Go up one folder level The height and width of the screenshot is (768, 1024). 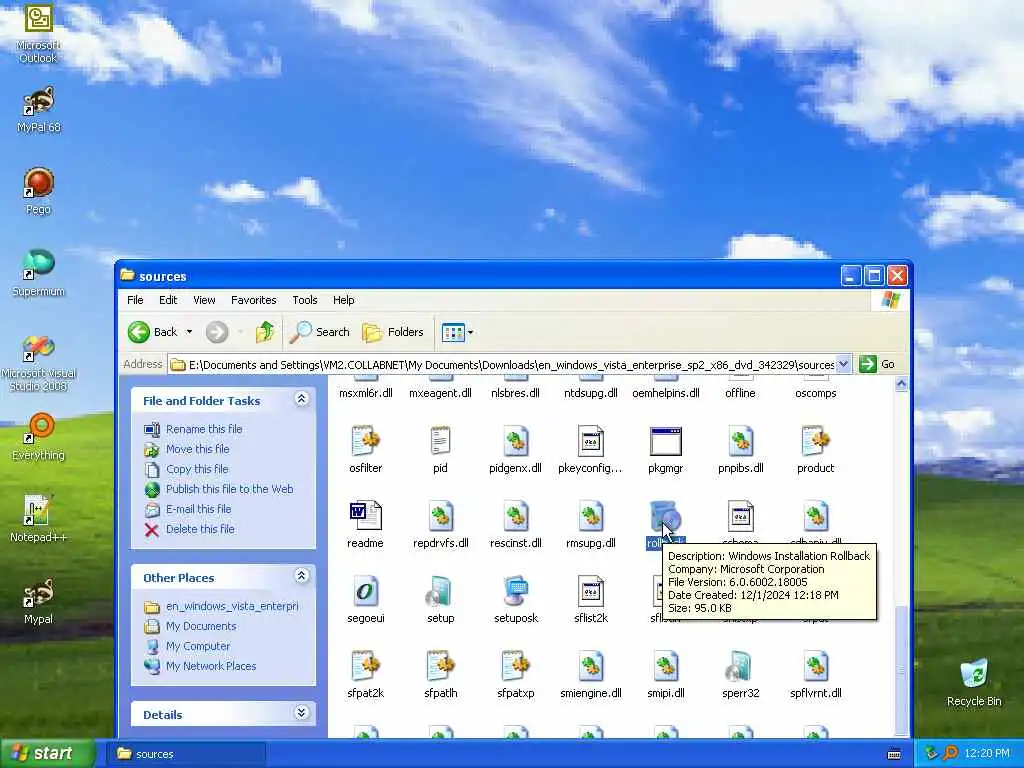[x=265, y=332]
